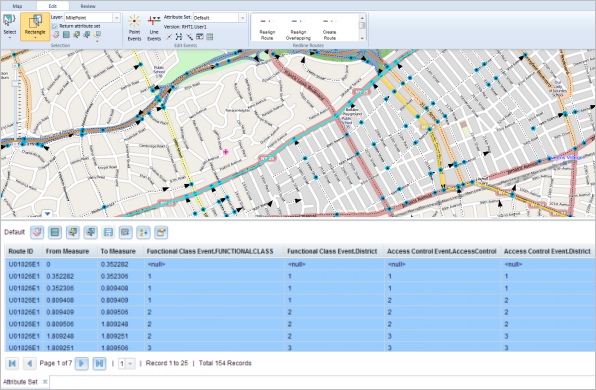596x390 pixels.
Task: Click the table icon in Edit Events group
Action: coord(209,36)
